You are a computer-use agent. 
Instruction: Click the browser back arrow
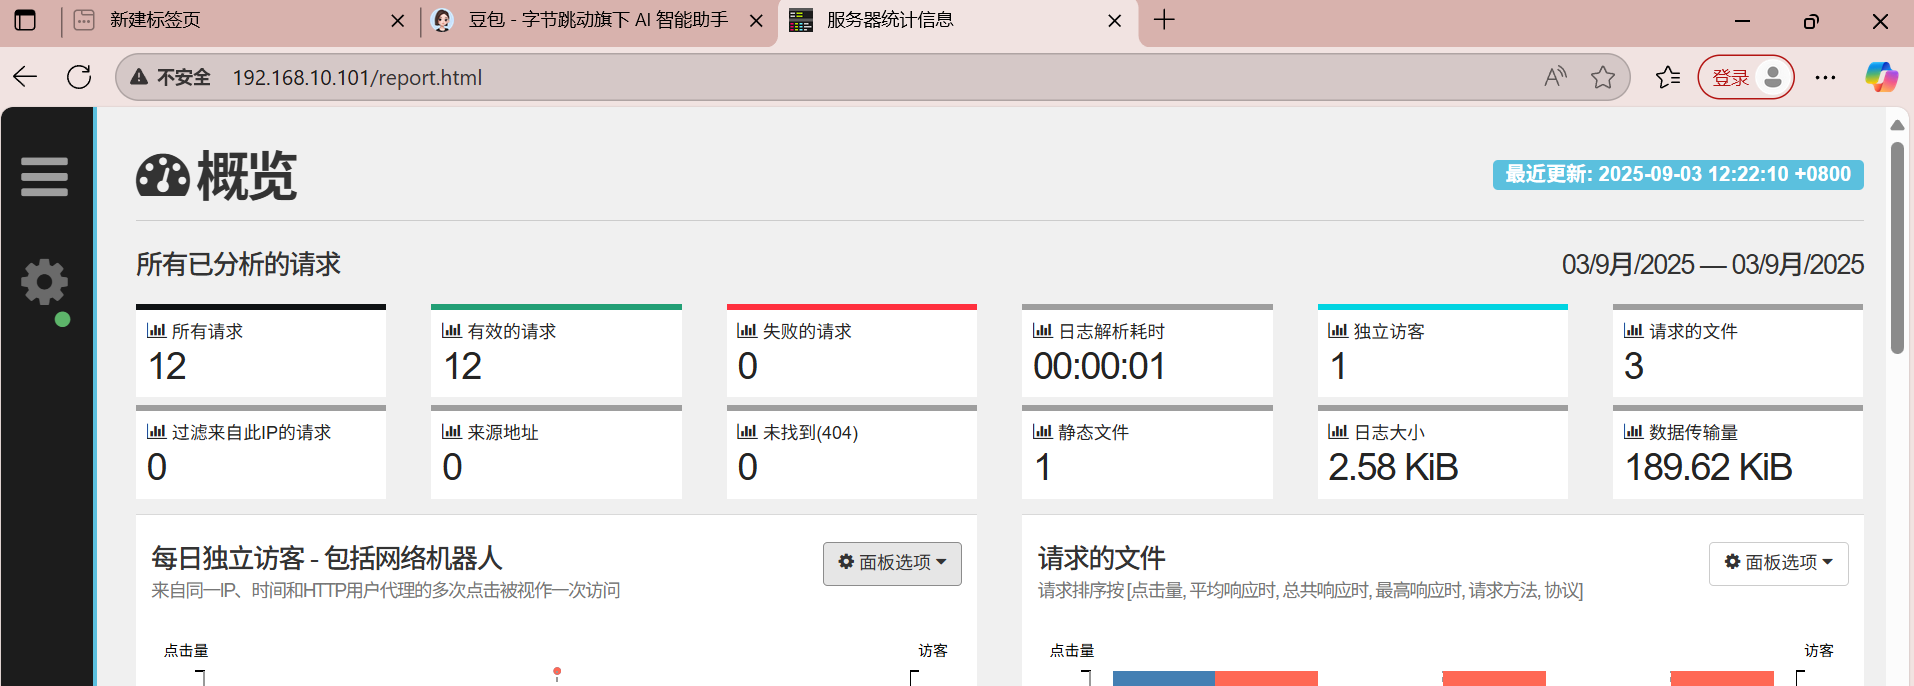[x=26, y=77]
